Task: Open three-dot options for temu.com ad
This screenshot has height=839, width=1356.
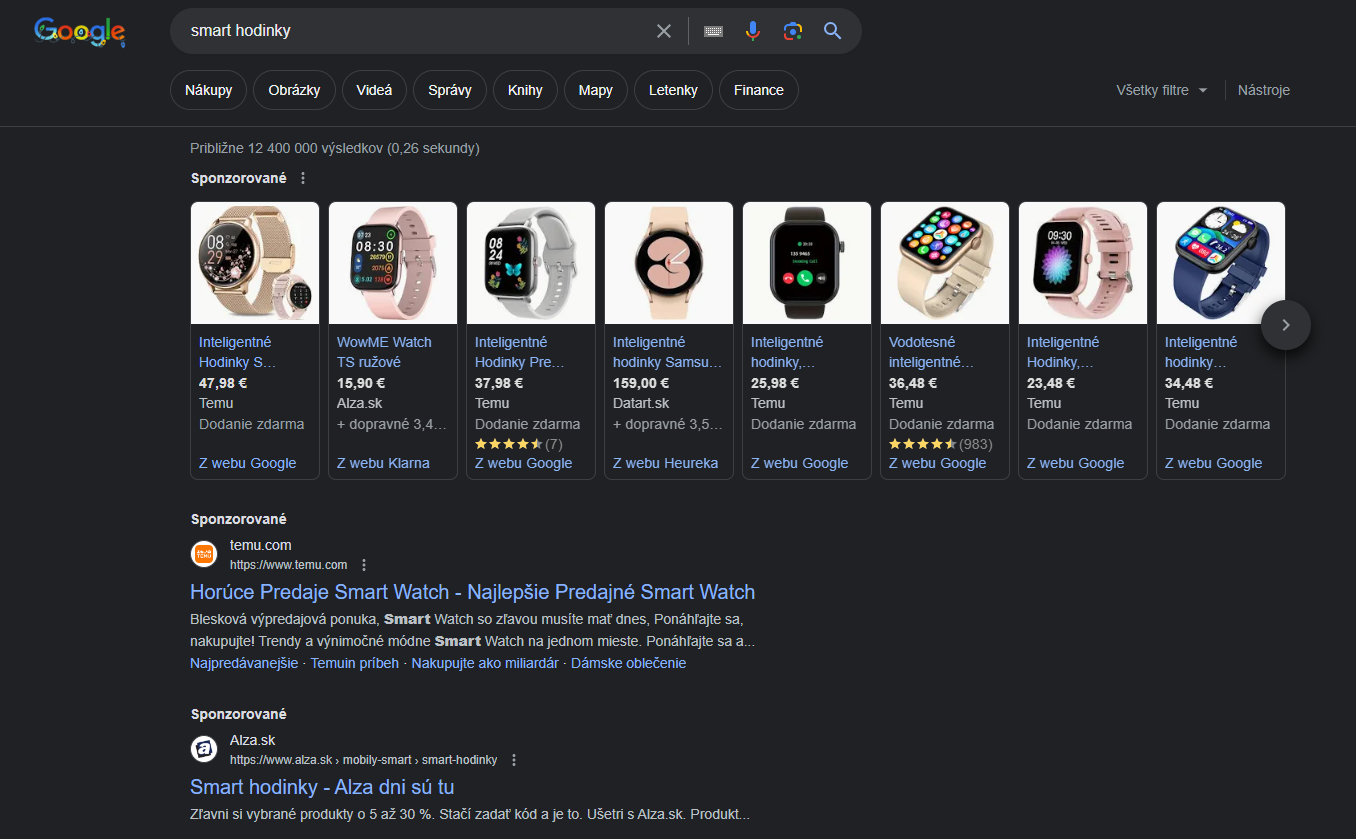Action: coord(364,565)
